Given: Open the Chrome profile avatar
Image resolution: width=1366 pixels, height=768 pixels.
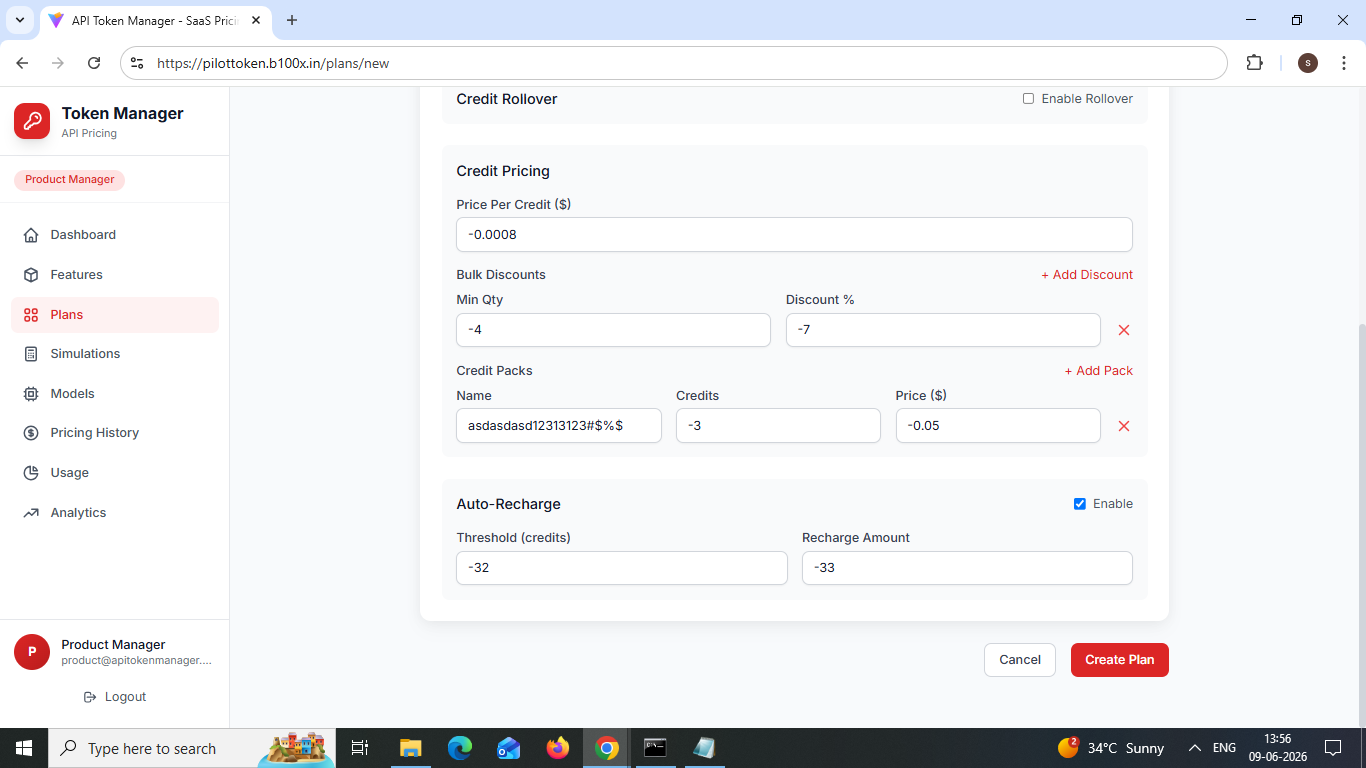Looking at the screenshot, I should click(x=1308, y=63).
